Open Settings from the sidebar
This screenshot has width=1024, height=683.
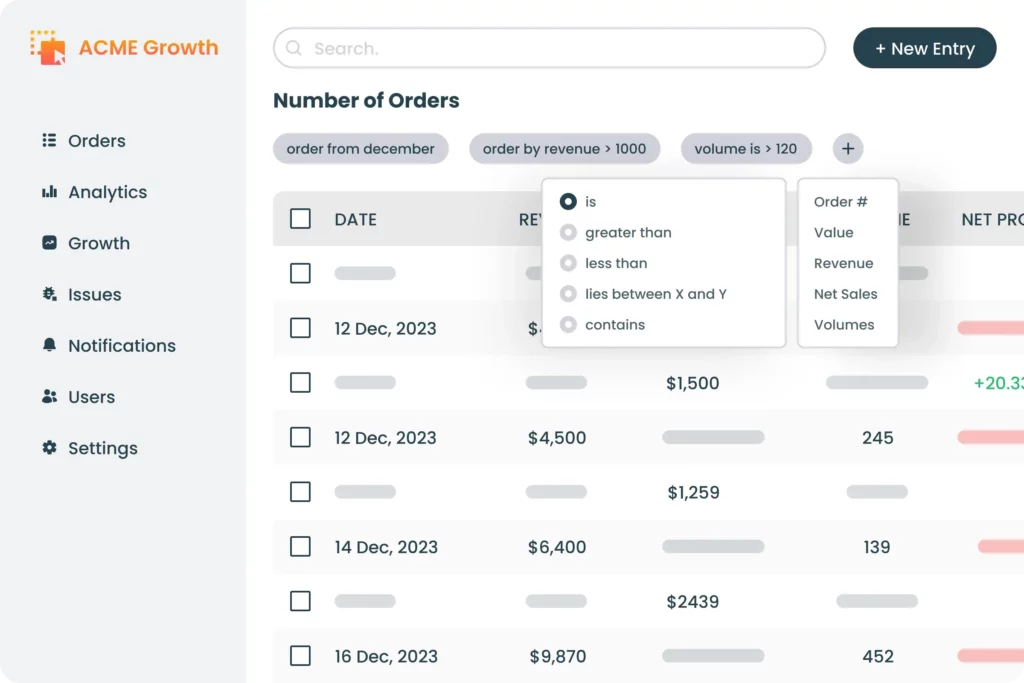(x=102, y=448)
